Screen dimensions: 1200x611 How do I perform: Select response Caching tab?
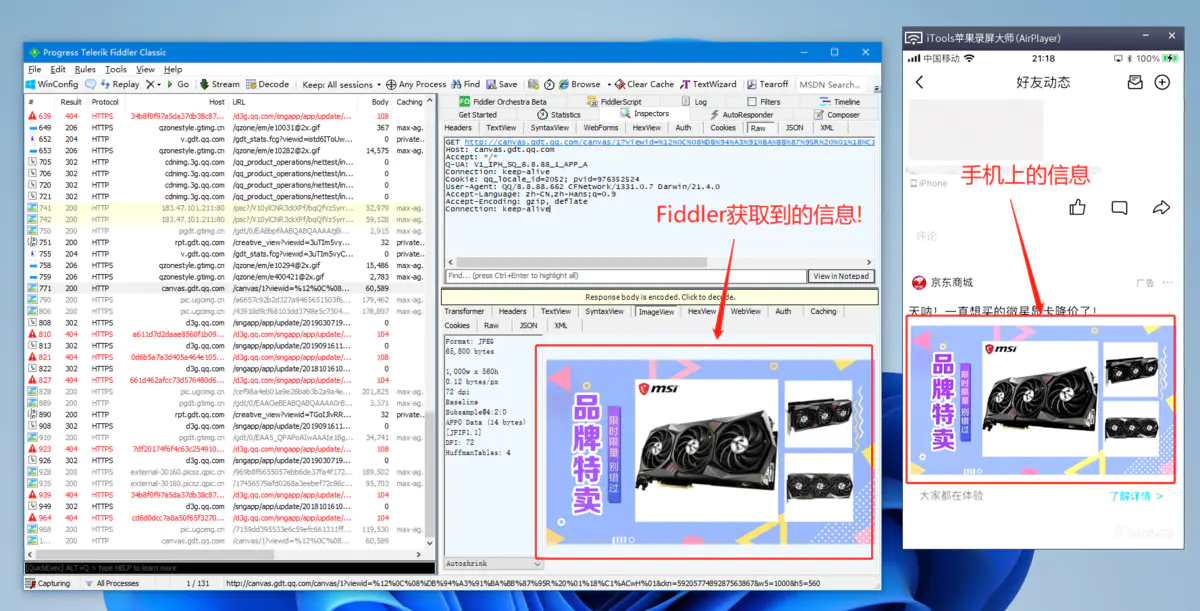pyautogui.click(x=823, y=311)
